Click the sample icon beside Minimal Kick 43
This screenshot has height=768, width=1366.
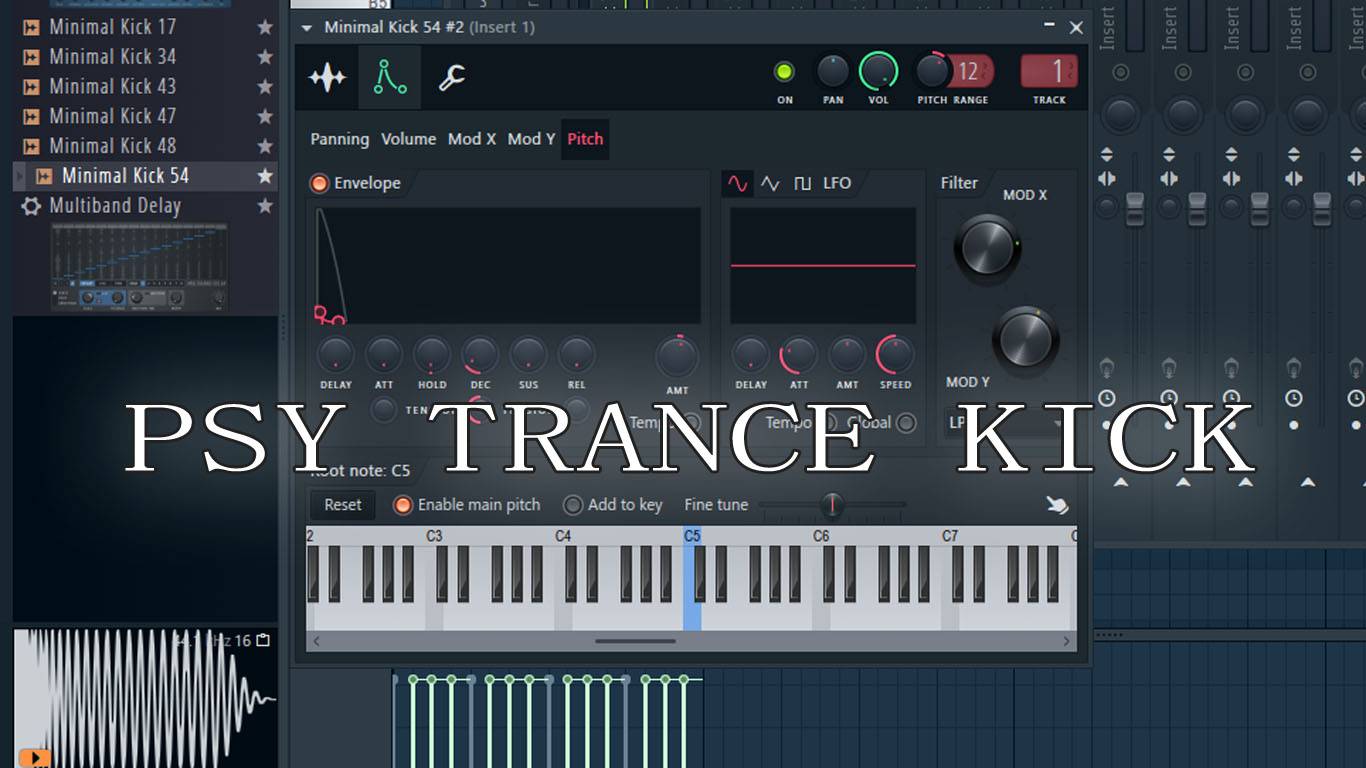(32, 87)
